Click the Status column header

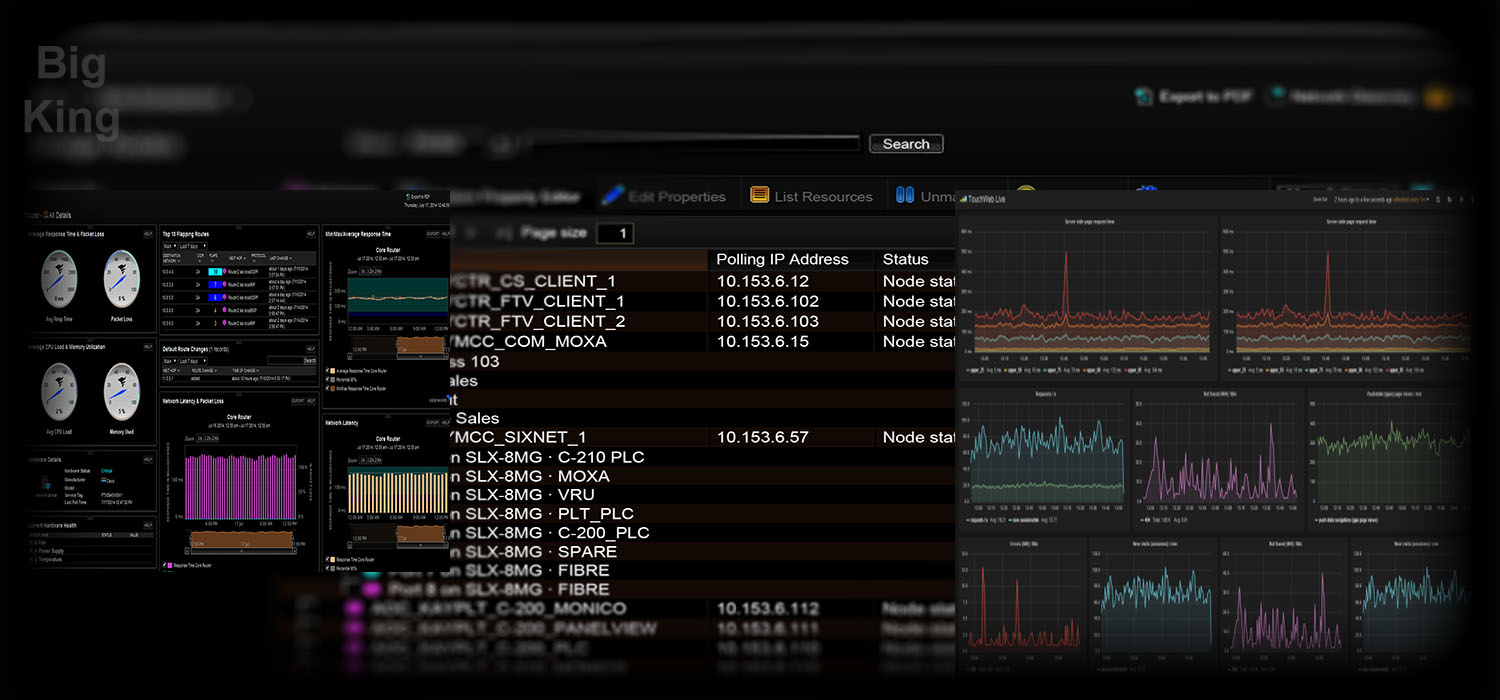pos(905,259)
